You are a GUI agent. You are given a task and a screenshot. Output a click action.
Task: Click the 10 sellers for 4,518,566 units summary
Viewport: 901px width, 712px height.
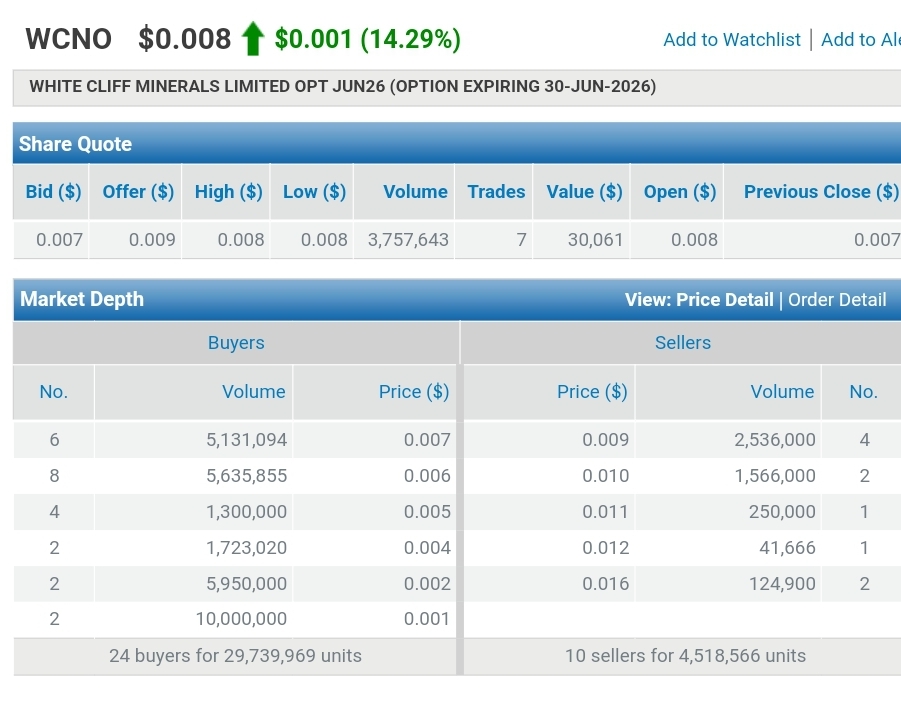(x=686, y=656)
